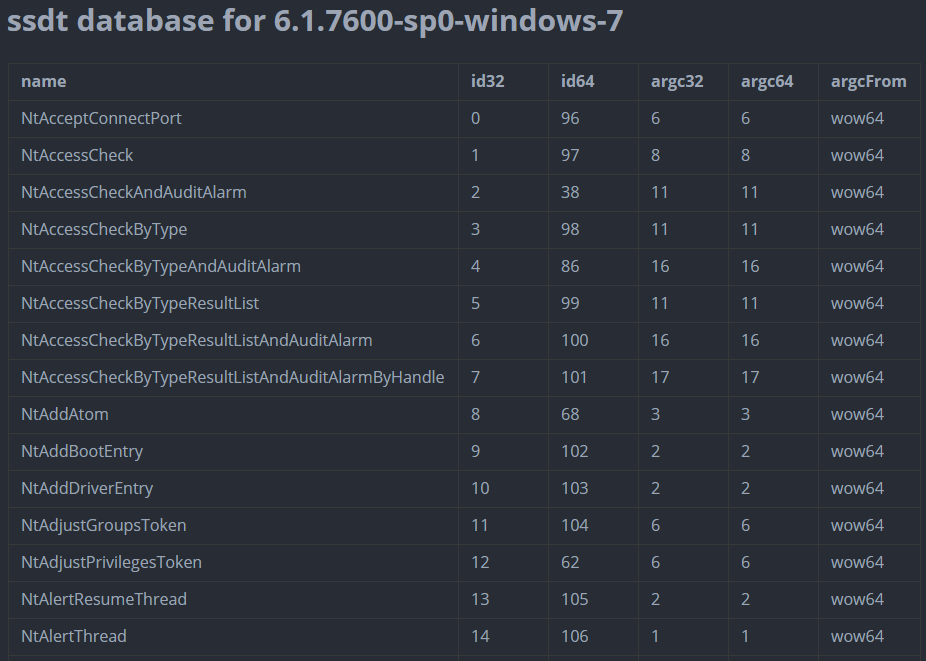Viewport: 926px width, 661px height.
Task: Click NtAccessCheckByTypeResultList in the name column
Action: point(140,304)
